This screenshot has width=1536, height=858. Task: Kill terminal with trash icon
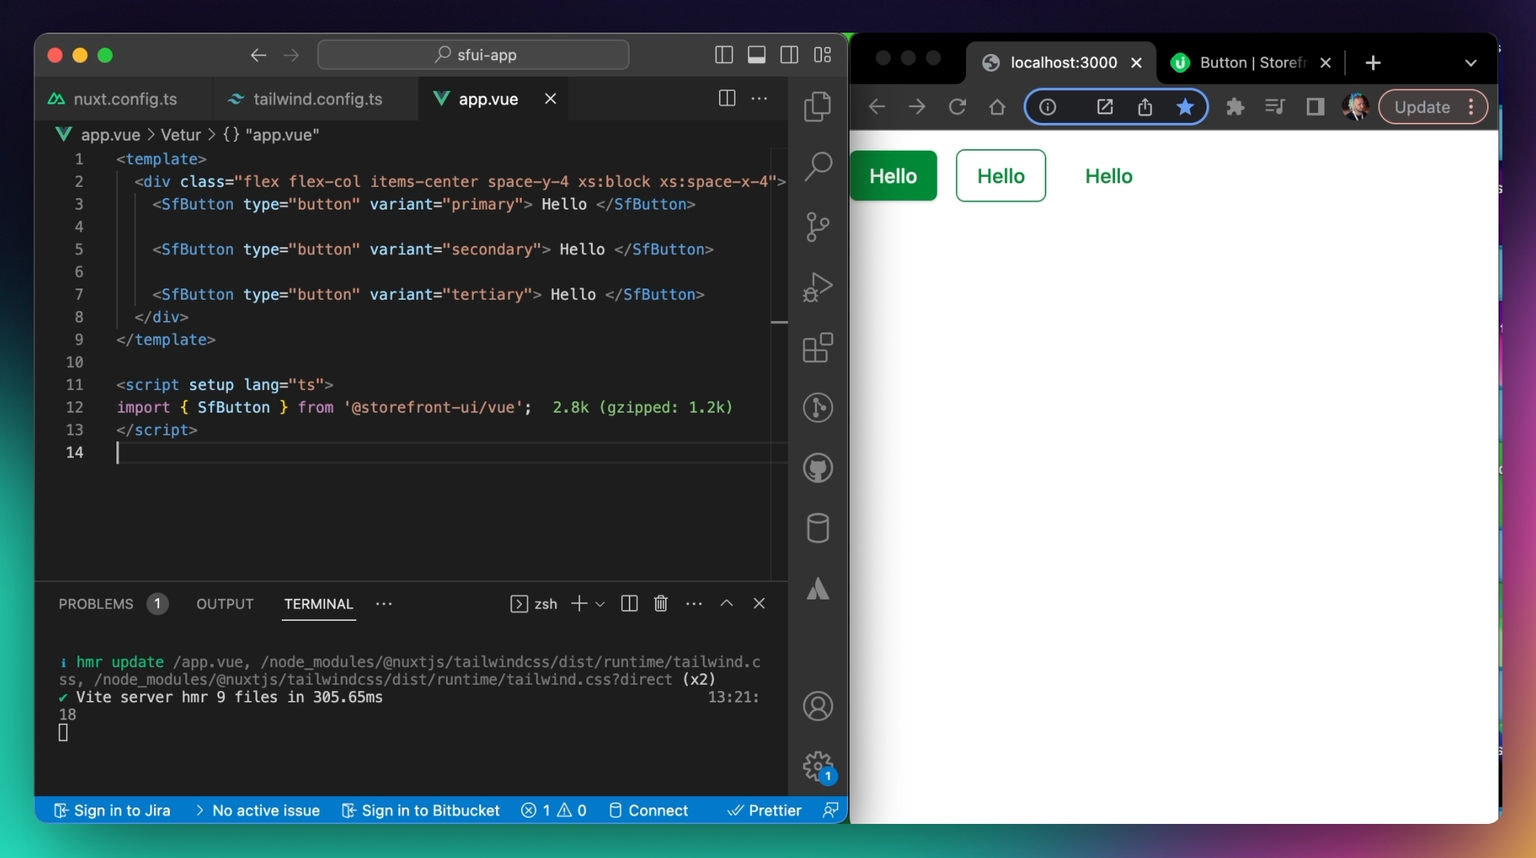(661, 604)
